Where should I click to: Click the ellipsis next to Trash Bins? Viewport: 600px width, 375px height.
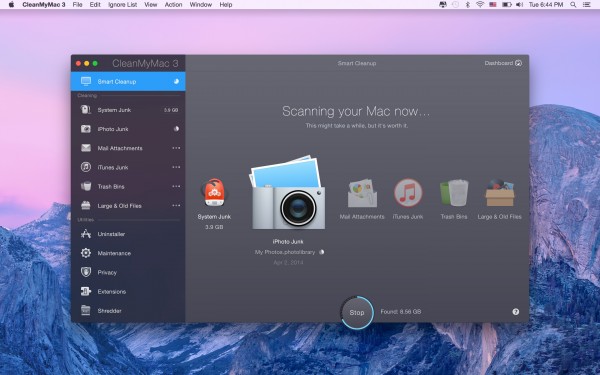(x=176, y=186)
